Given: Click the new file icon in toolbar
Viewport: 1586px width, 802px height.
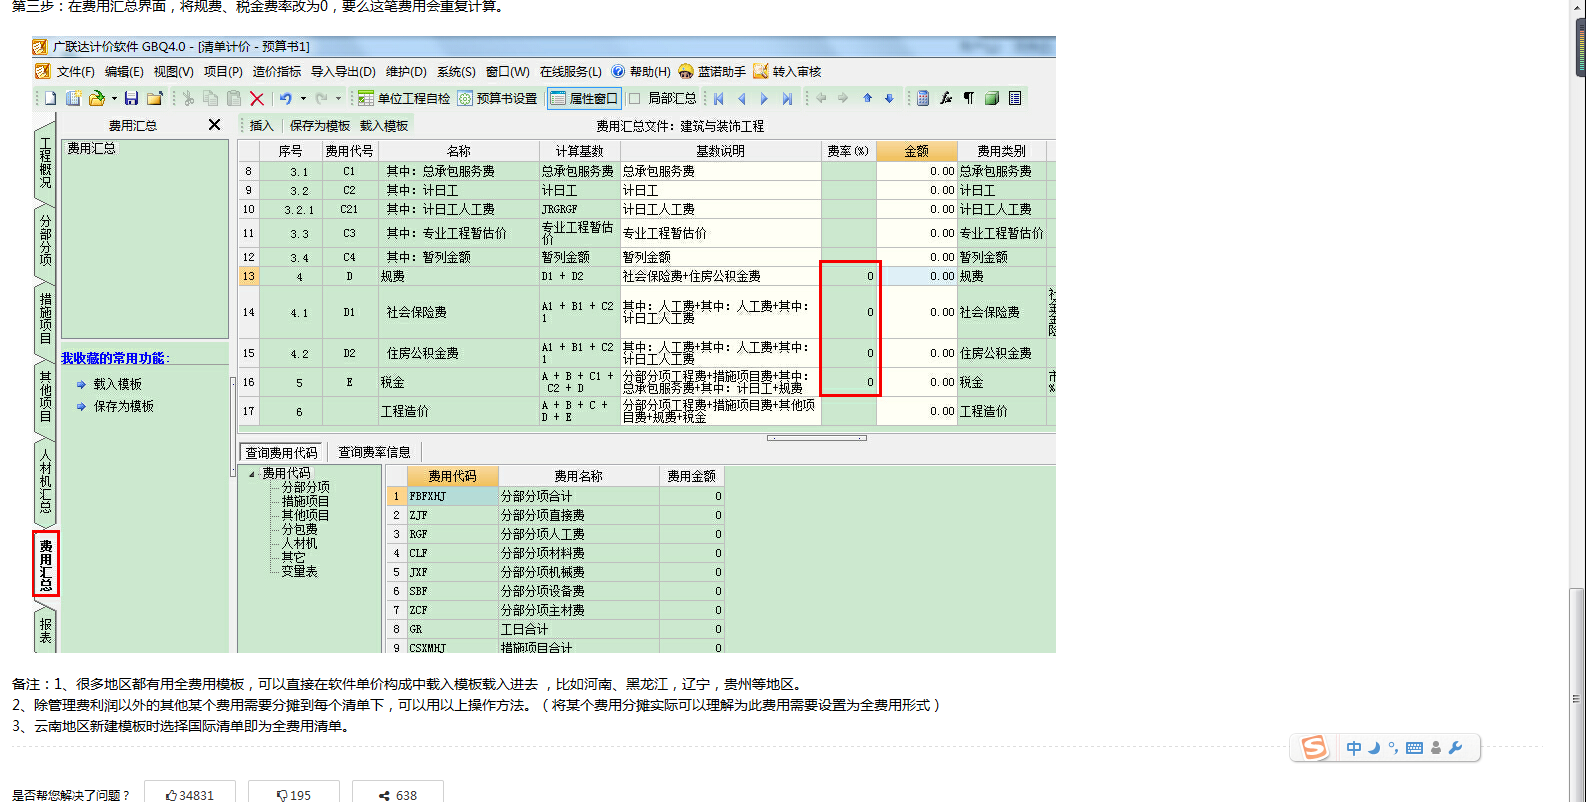Looking at the screenshot, I should [50, 98].
